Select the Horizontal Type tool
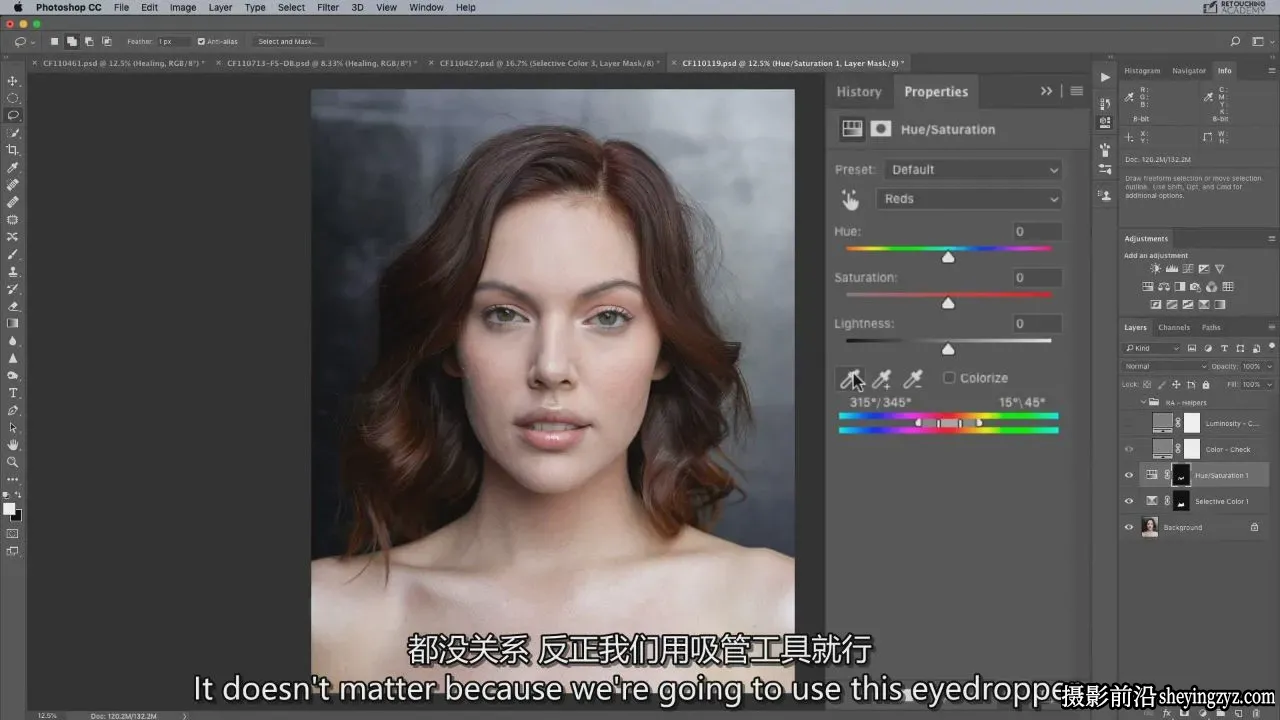 (13, 393)
